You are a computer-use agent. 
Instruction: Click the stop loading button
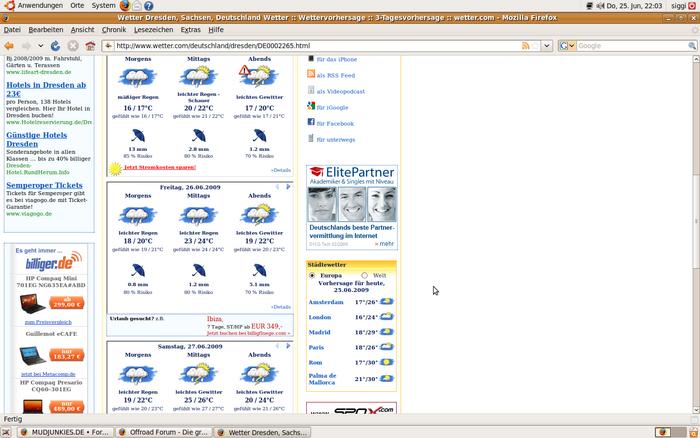click(x=73, y=46)
